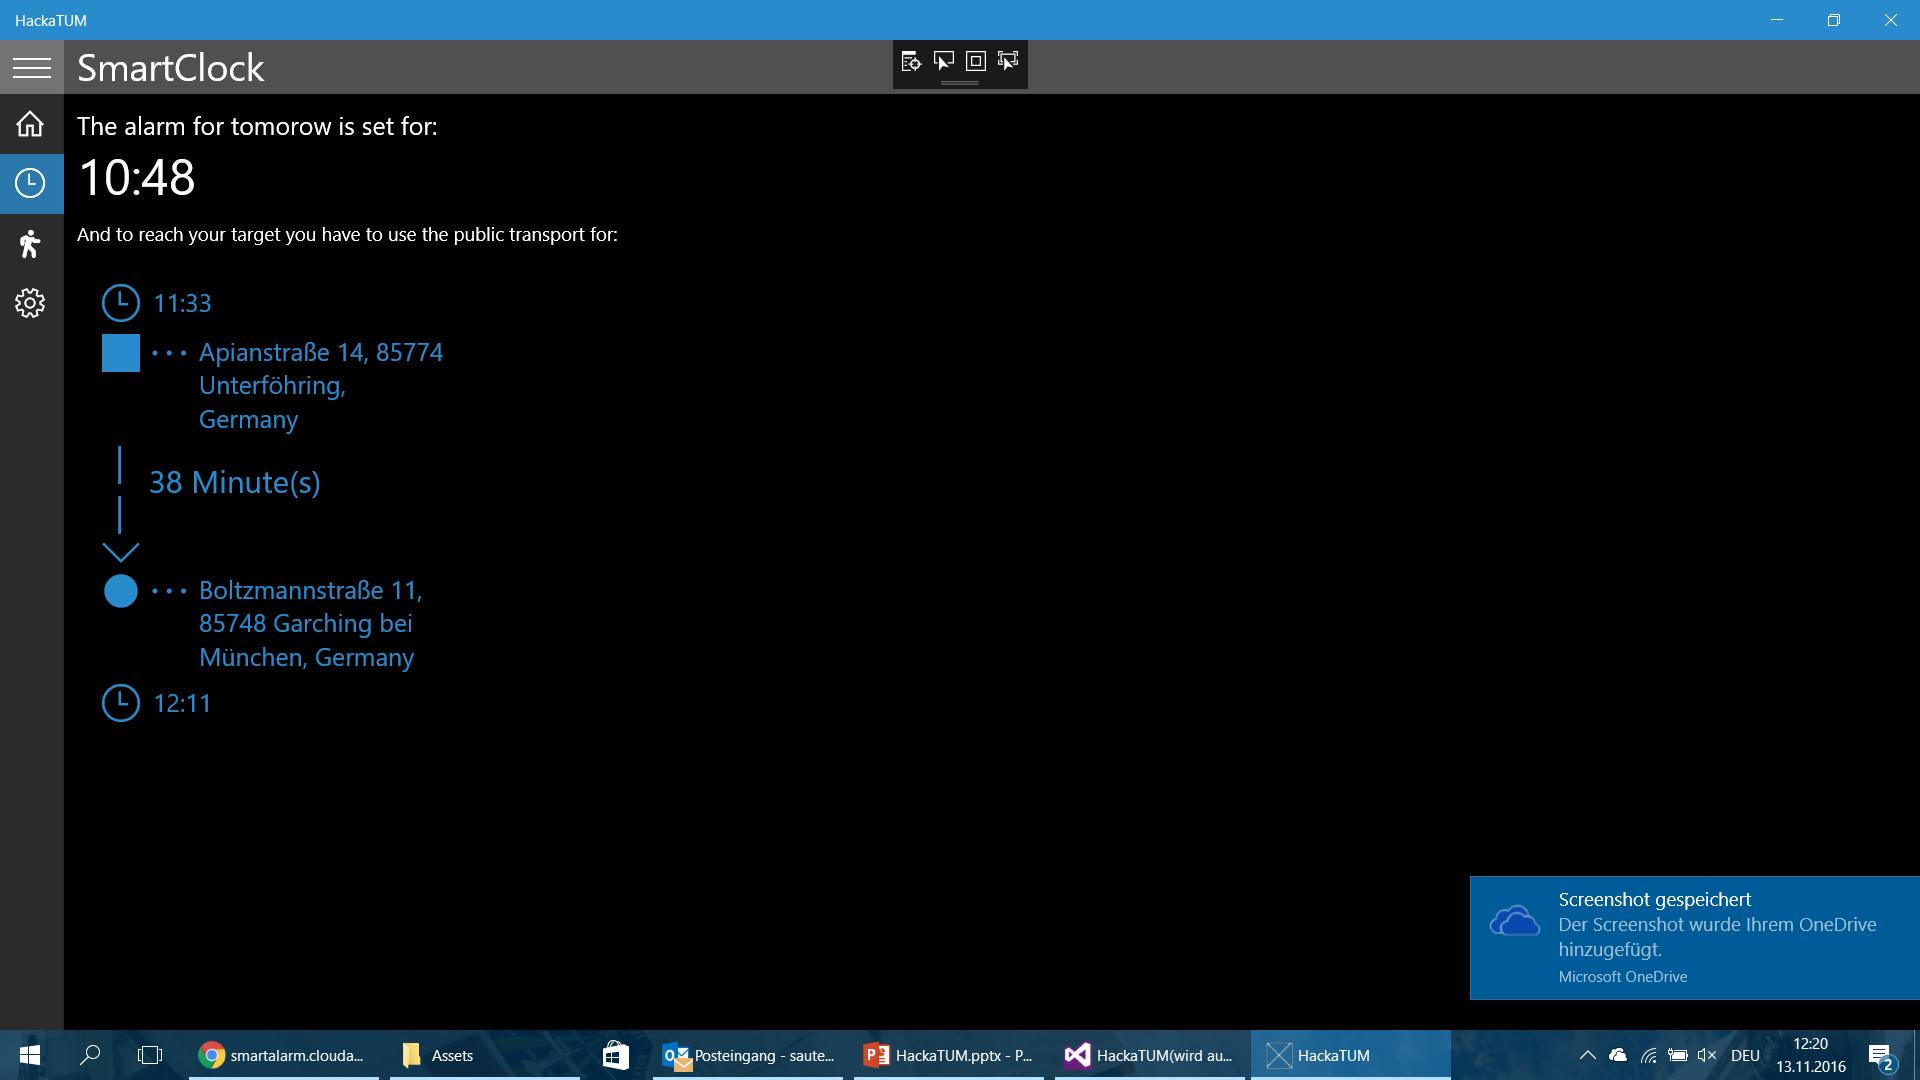The image size is (1920, 1080).
Task: Enable element selection debug tool
Action: (x=943, y=62)
